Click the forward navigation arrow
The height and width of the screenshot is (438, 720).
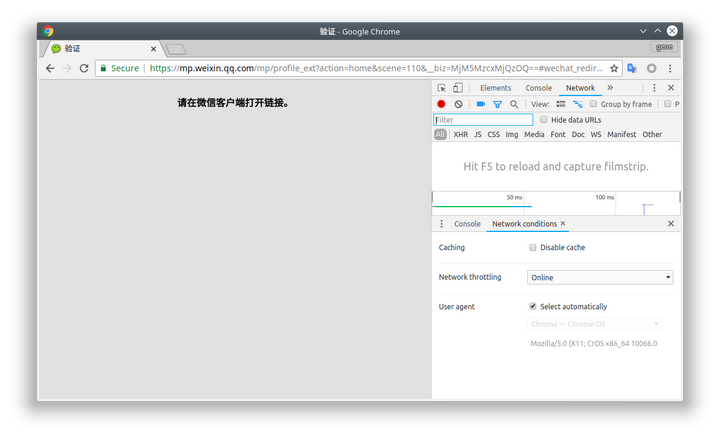pyautogui.click(x=67, y=68)
